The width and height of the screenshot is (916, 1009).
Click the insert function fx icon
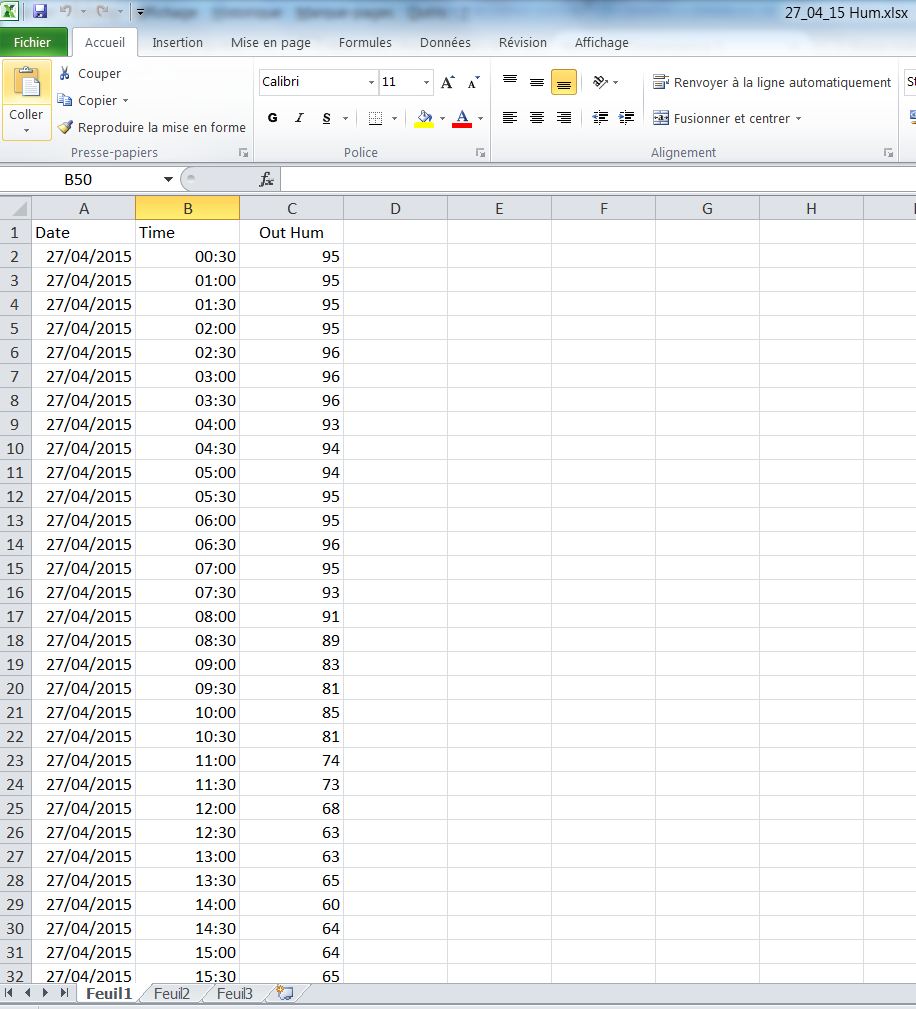tap(266, 179)
